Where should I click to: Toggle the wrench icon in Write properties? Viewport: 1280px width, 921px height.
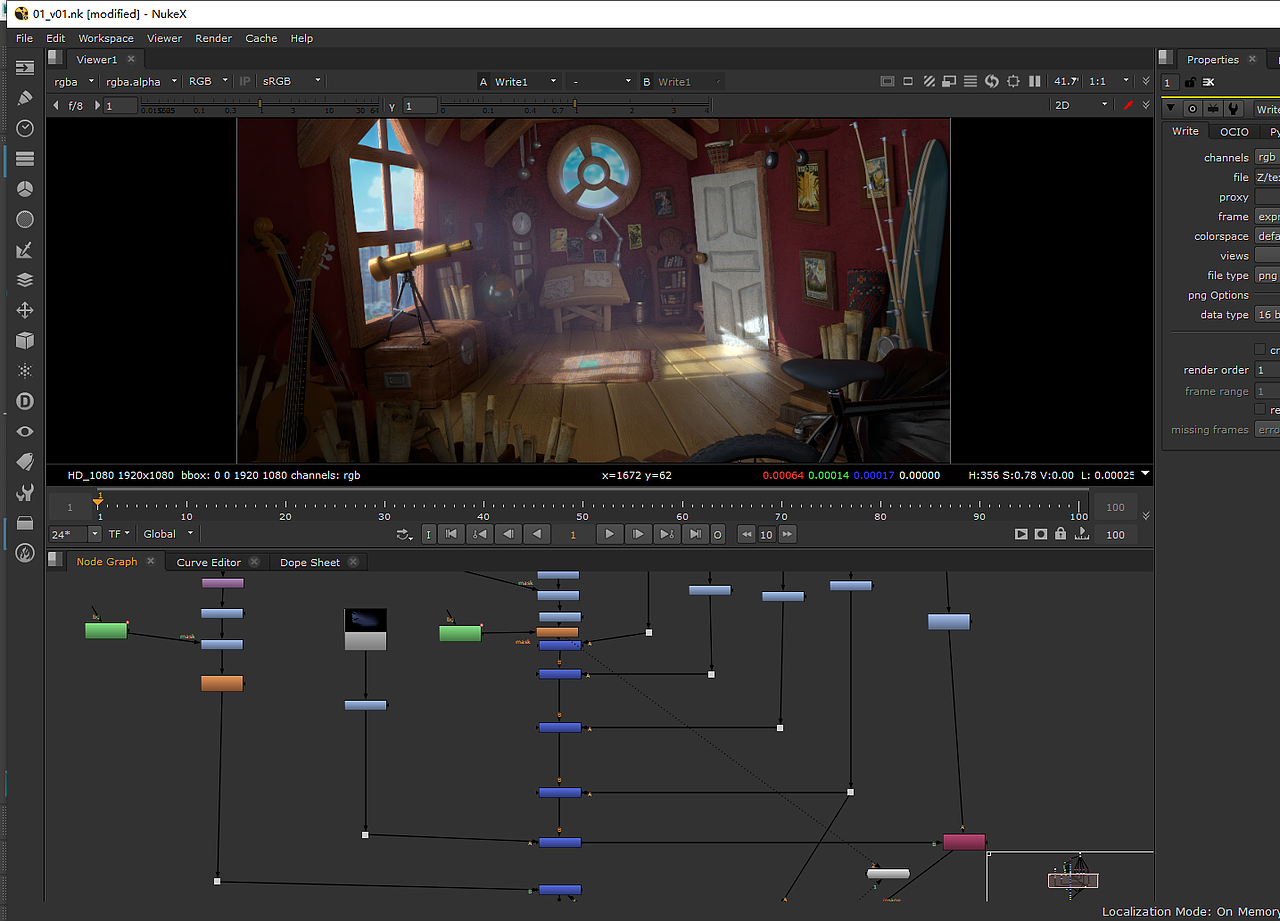[1233, 108]
